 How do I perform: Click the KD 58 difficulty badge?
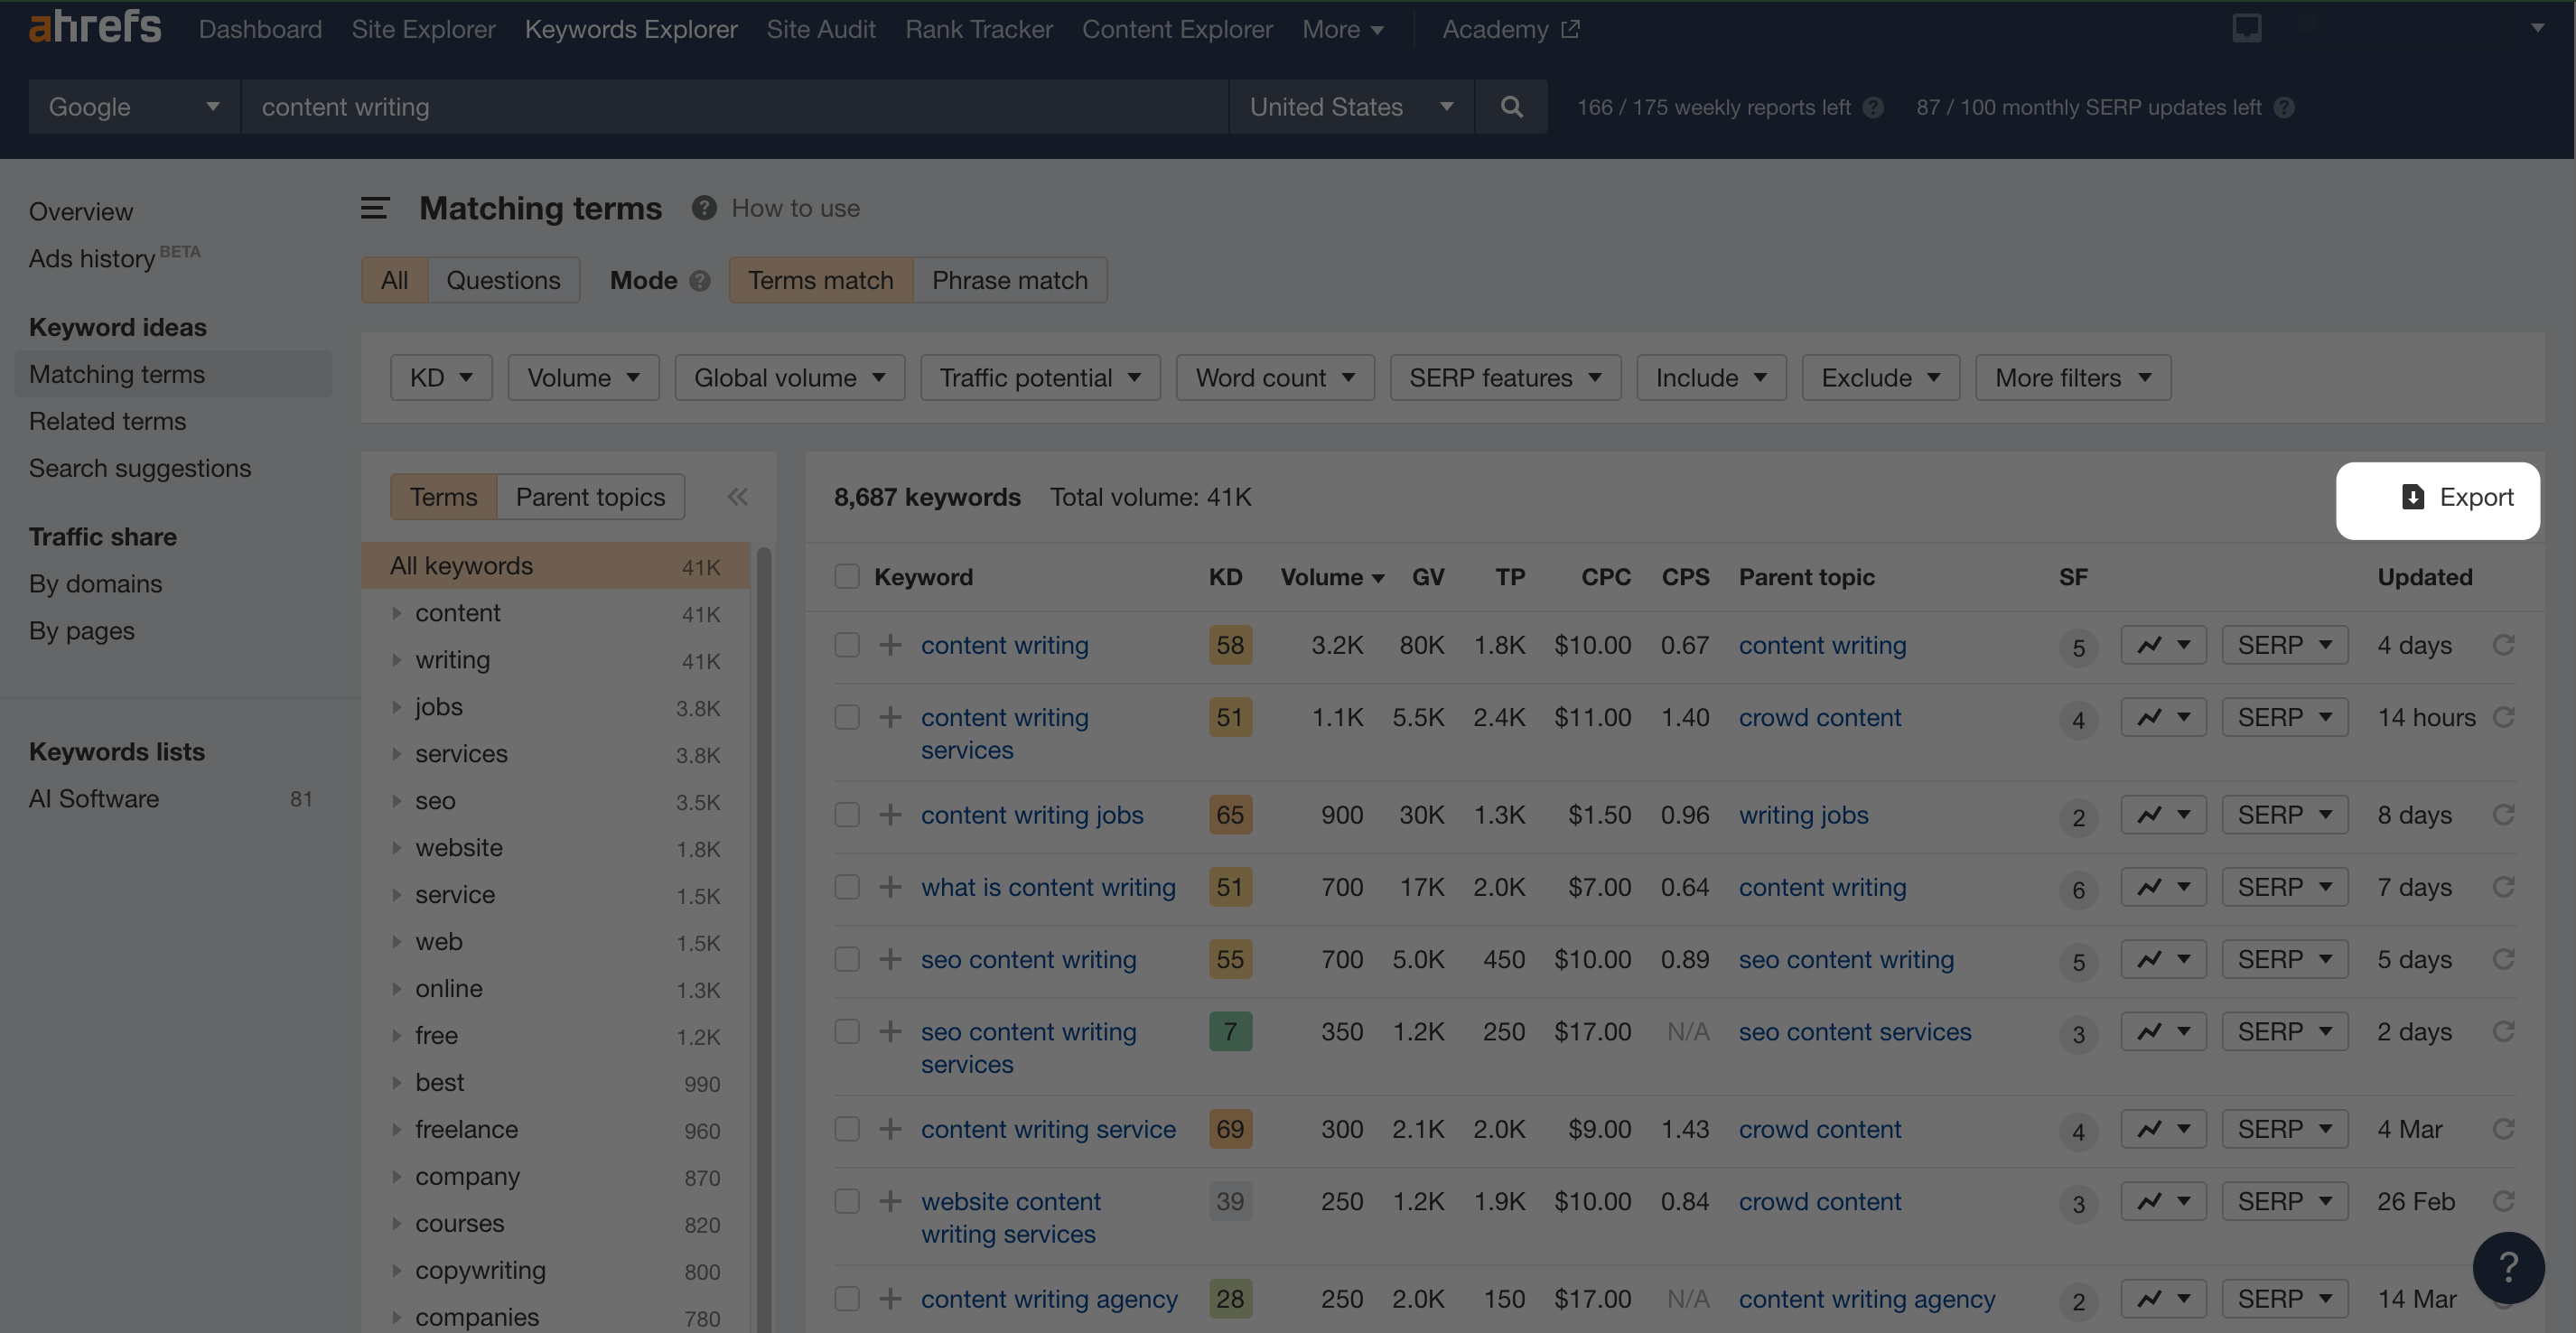[1230, 645]
